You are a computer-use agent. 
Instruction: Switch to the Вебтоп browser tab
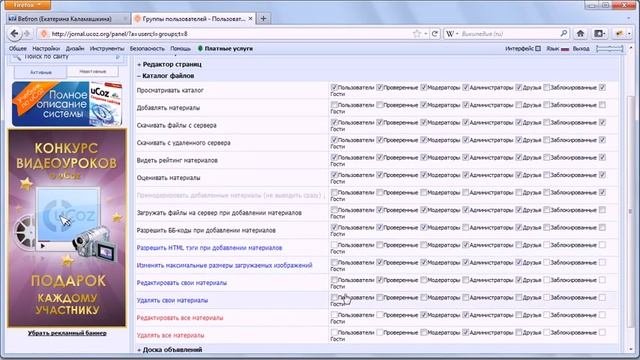(x=68, y=19)
